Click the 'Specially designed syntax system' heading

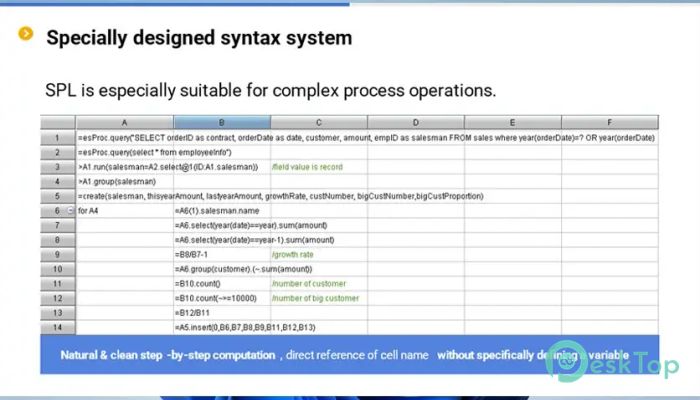199,38
